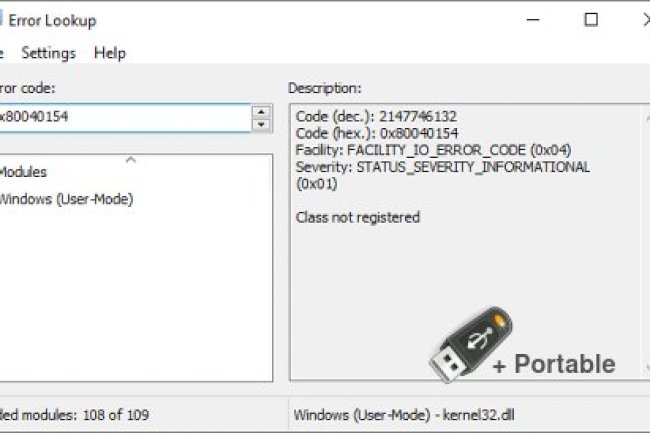Viewport: 650px width, 433px height.
Task: Open the Settings menu
Action: 48,53
